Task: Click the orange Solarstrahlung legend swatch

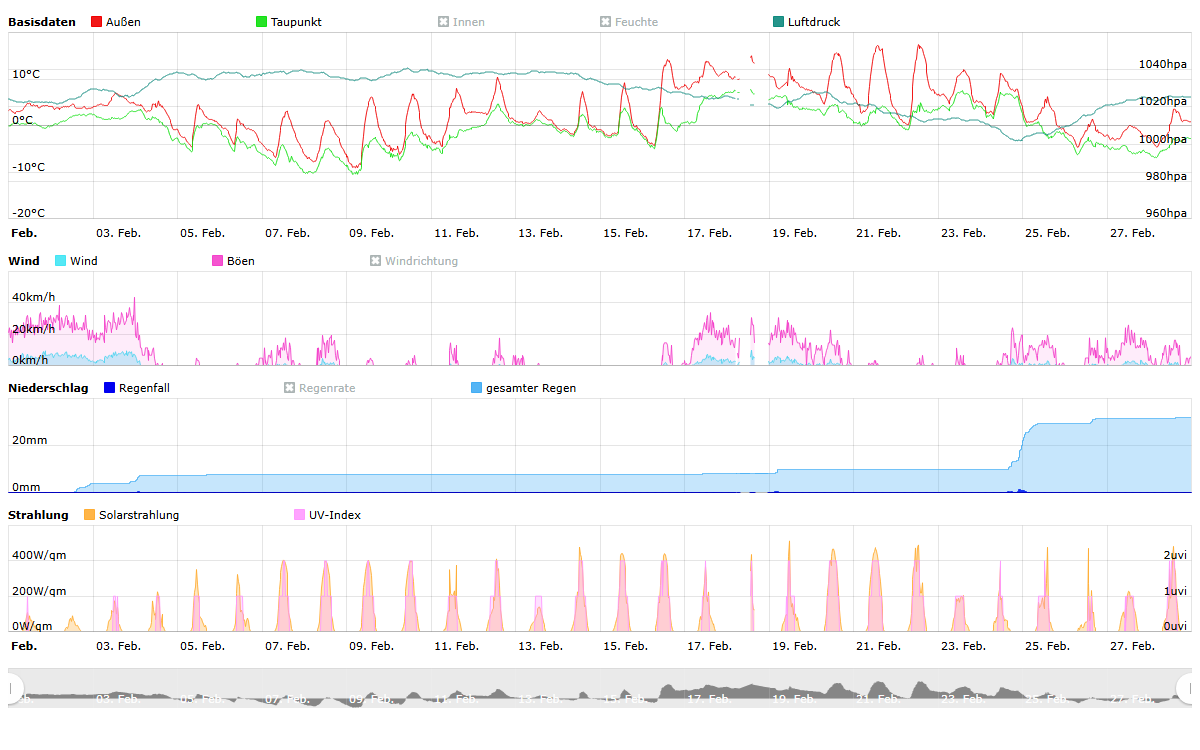Action: point(90,515)
